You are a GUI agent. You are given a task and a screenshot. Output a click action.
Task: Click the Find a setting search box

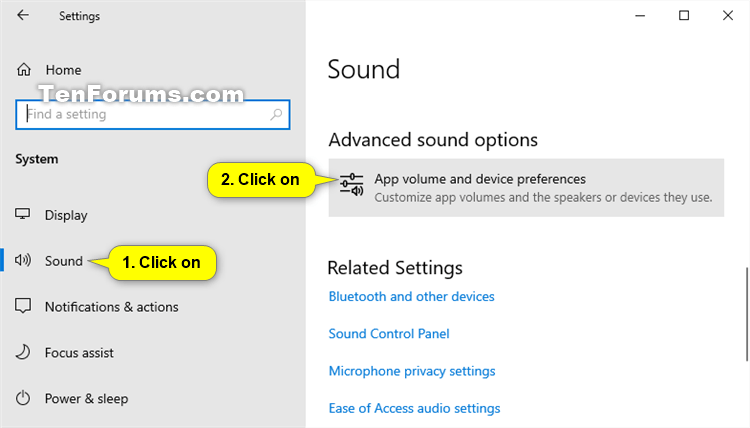[x=153, y=114]
